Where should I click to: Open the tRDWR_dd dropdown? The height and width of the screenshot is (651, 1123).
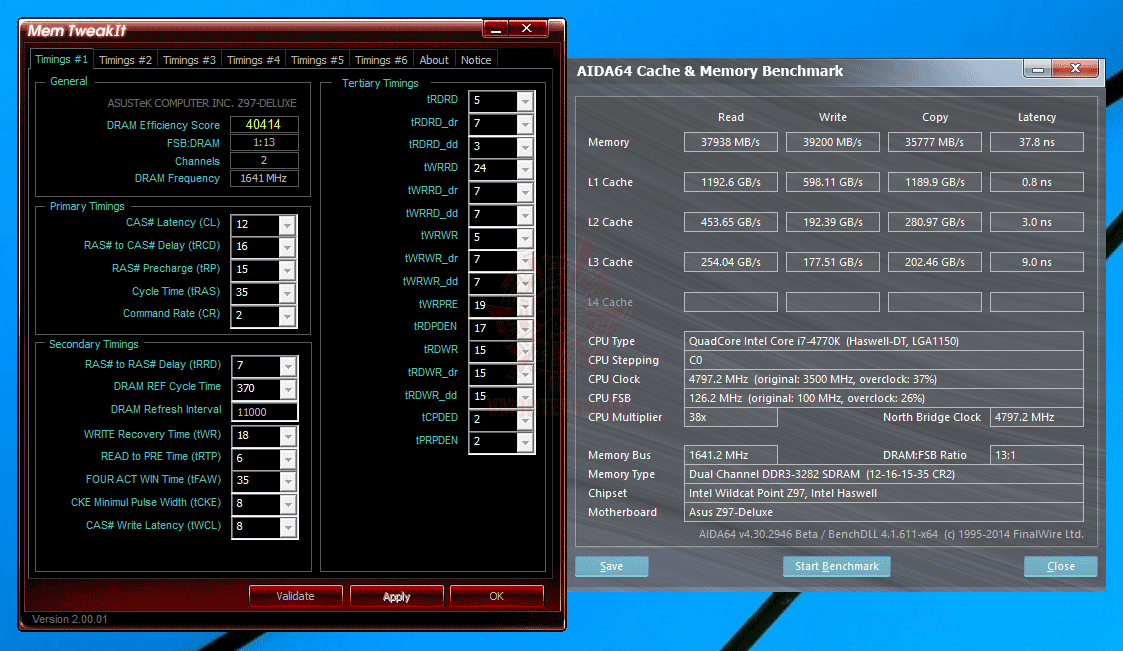click(525, 397)
